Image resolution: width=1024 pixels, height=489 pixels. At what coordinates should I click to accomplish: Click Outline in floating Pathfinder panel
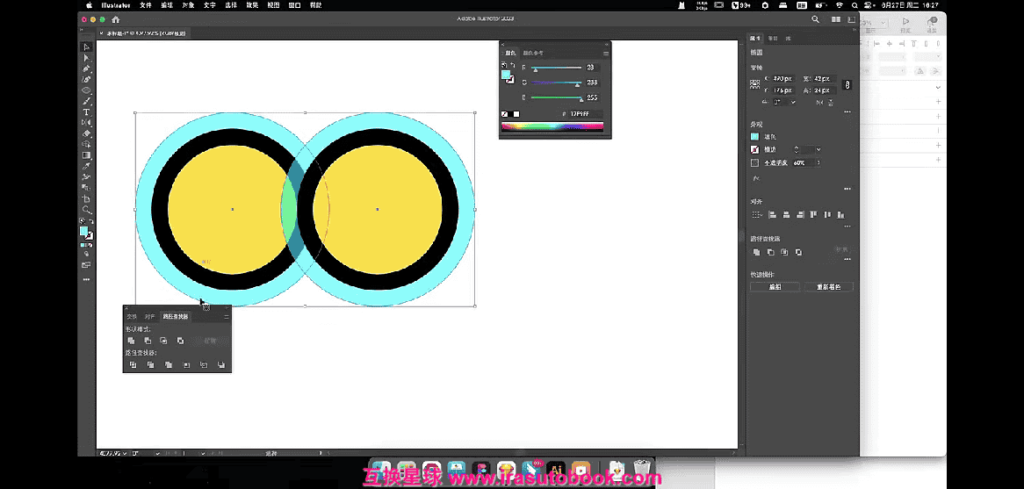point(204,364)
